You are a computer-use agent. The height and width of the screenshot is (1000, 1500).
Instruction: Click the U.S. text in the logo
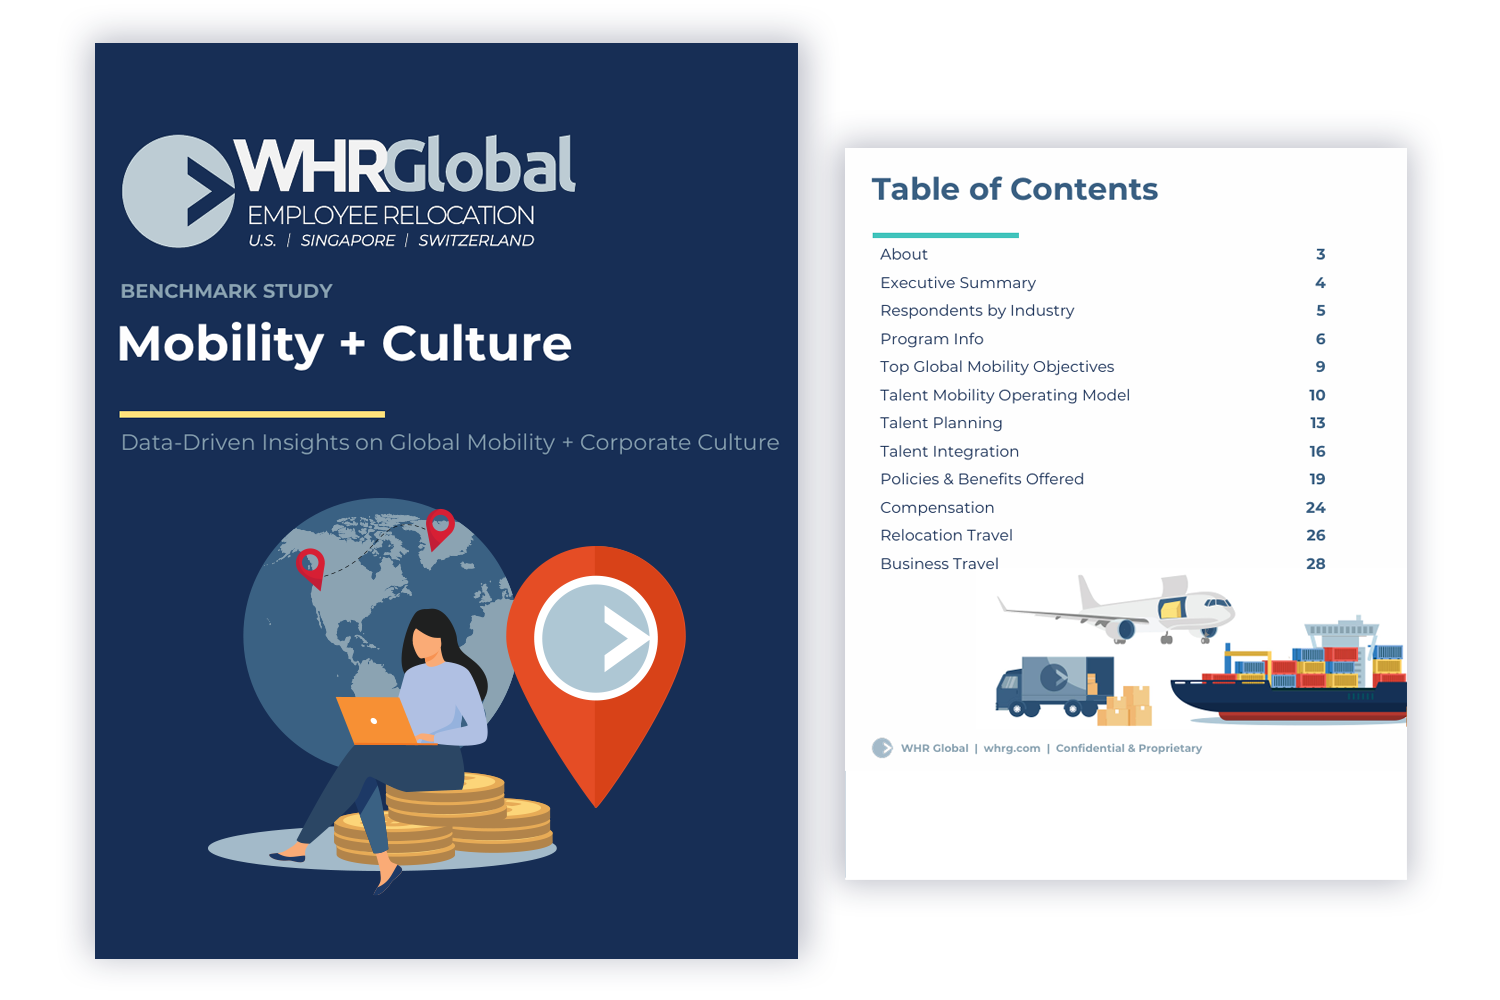(262, 240)
